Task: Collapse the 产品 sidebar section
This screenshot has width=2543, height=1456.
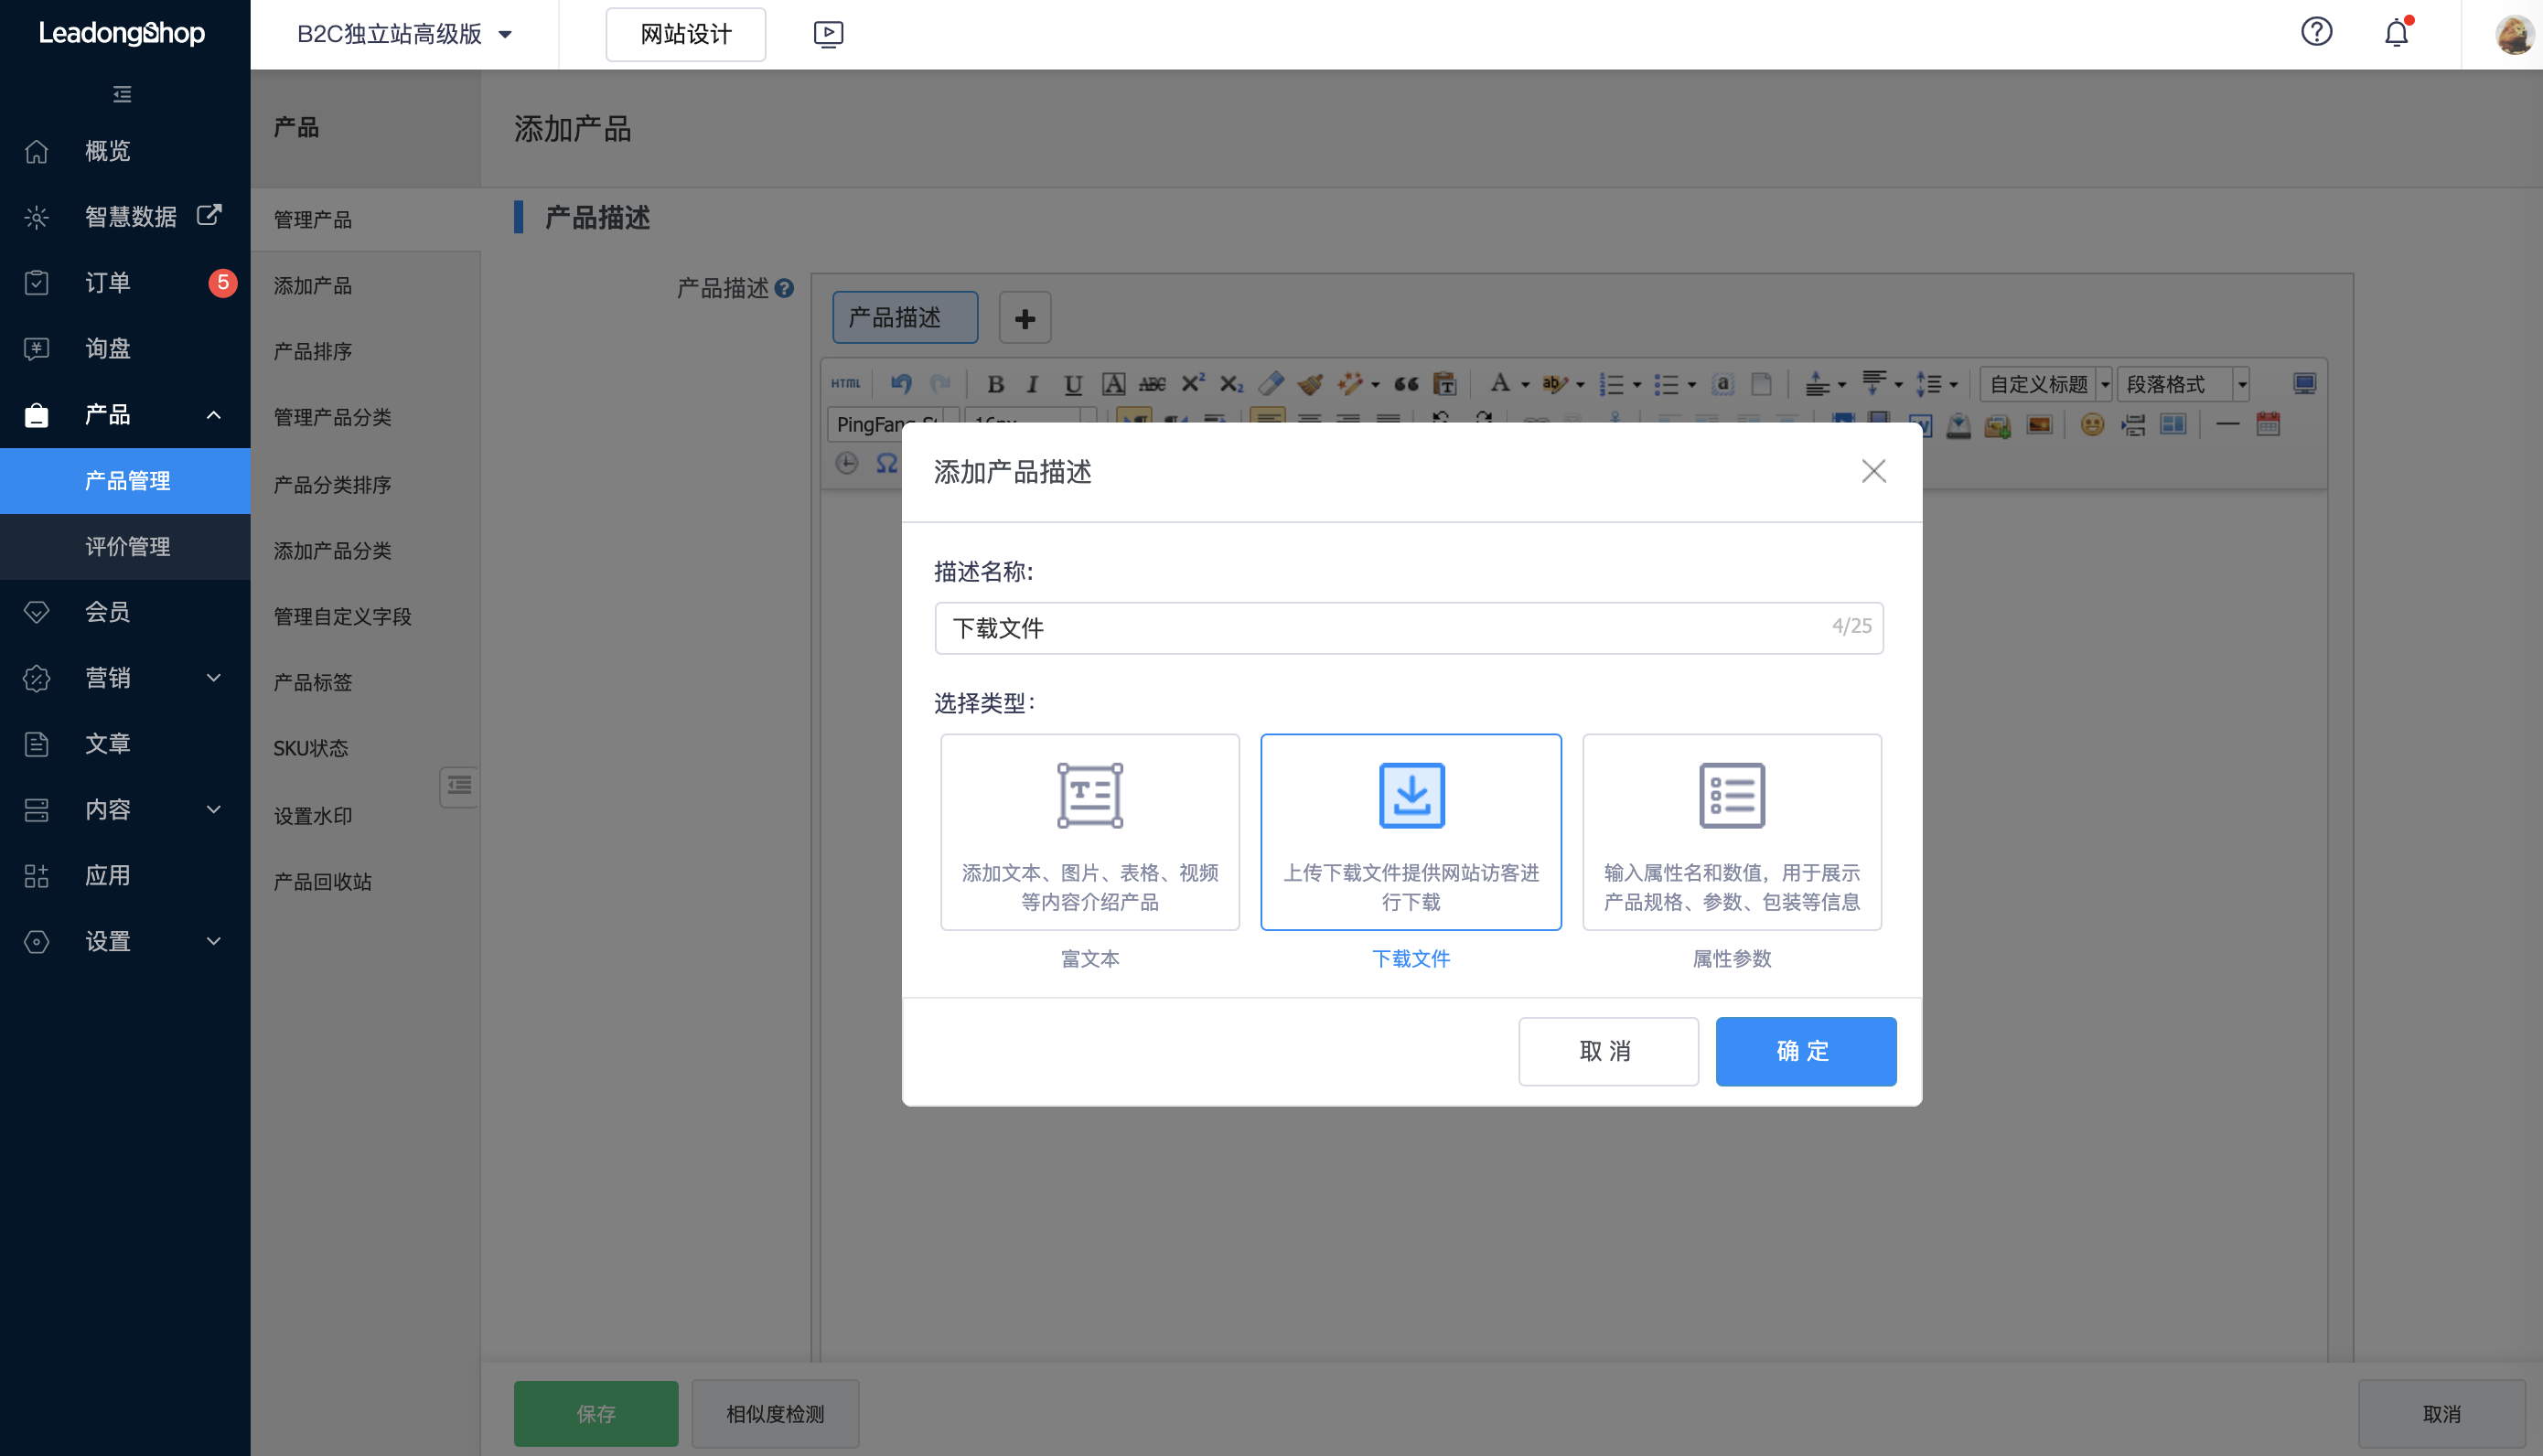Action: [x=213, y=414]
